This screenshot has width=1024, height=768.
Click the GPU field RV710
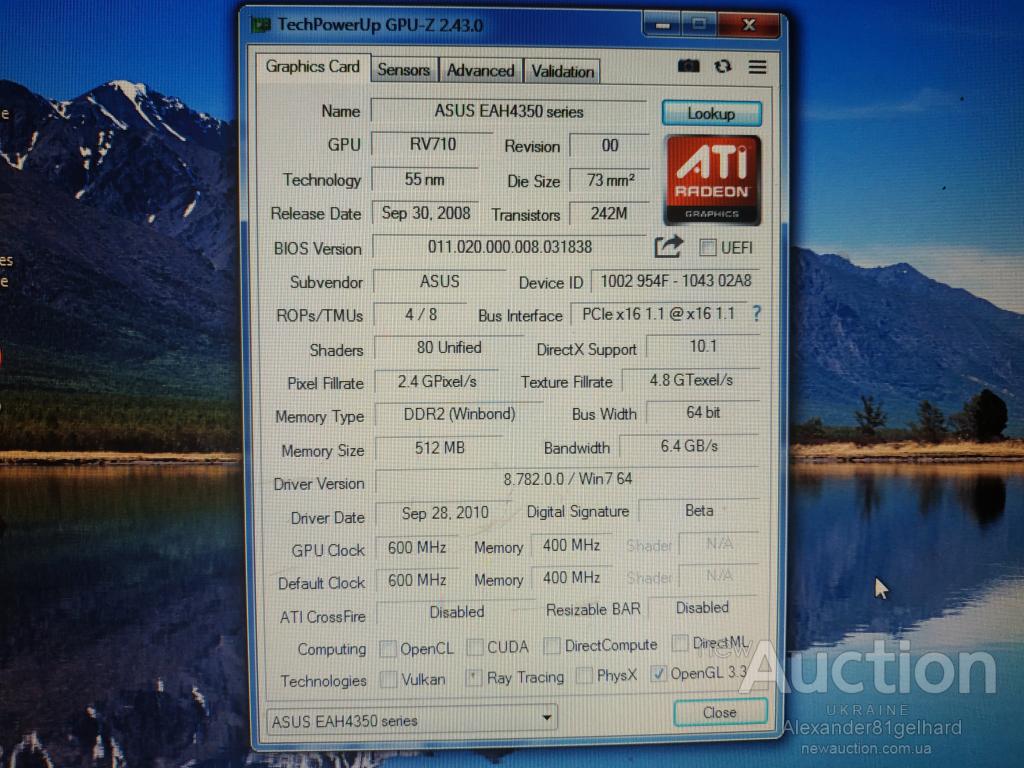click(x=432, y=144)
